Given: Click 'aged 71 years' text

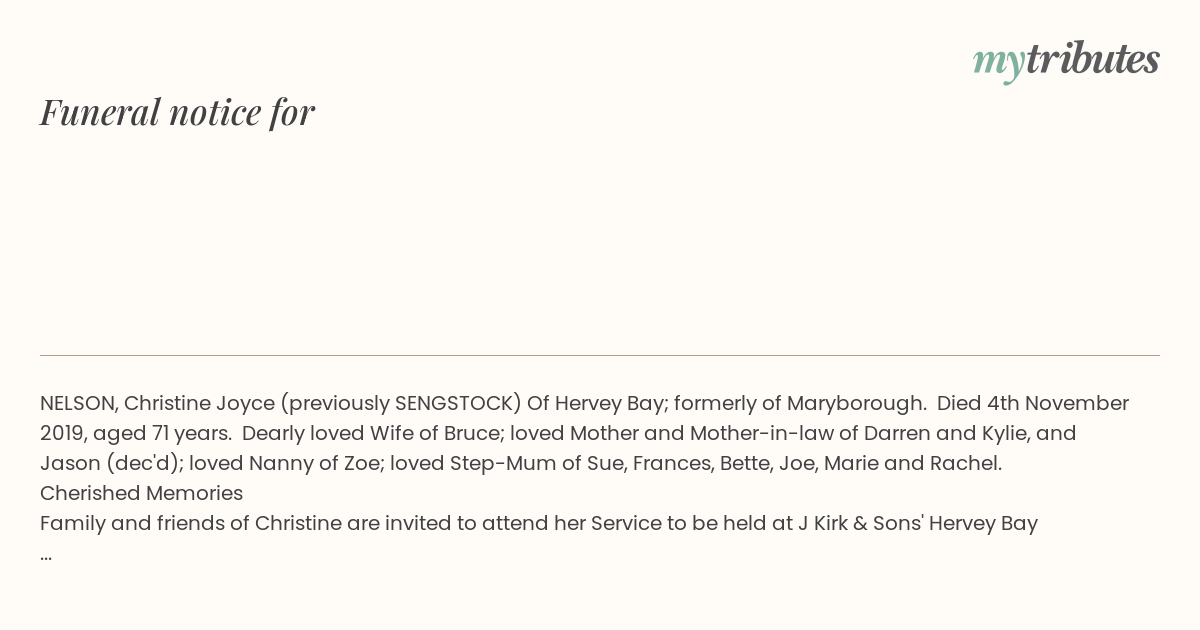Looking at the screenshot, I should point(162,434).
